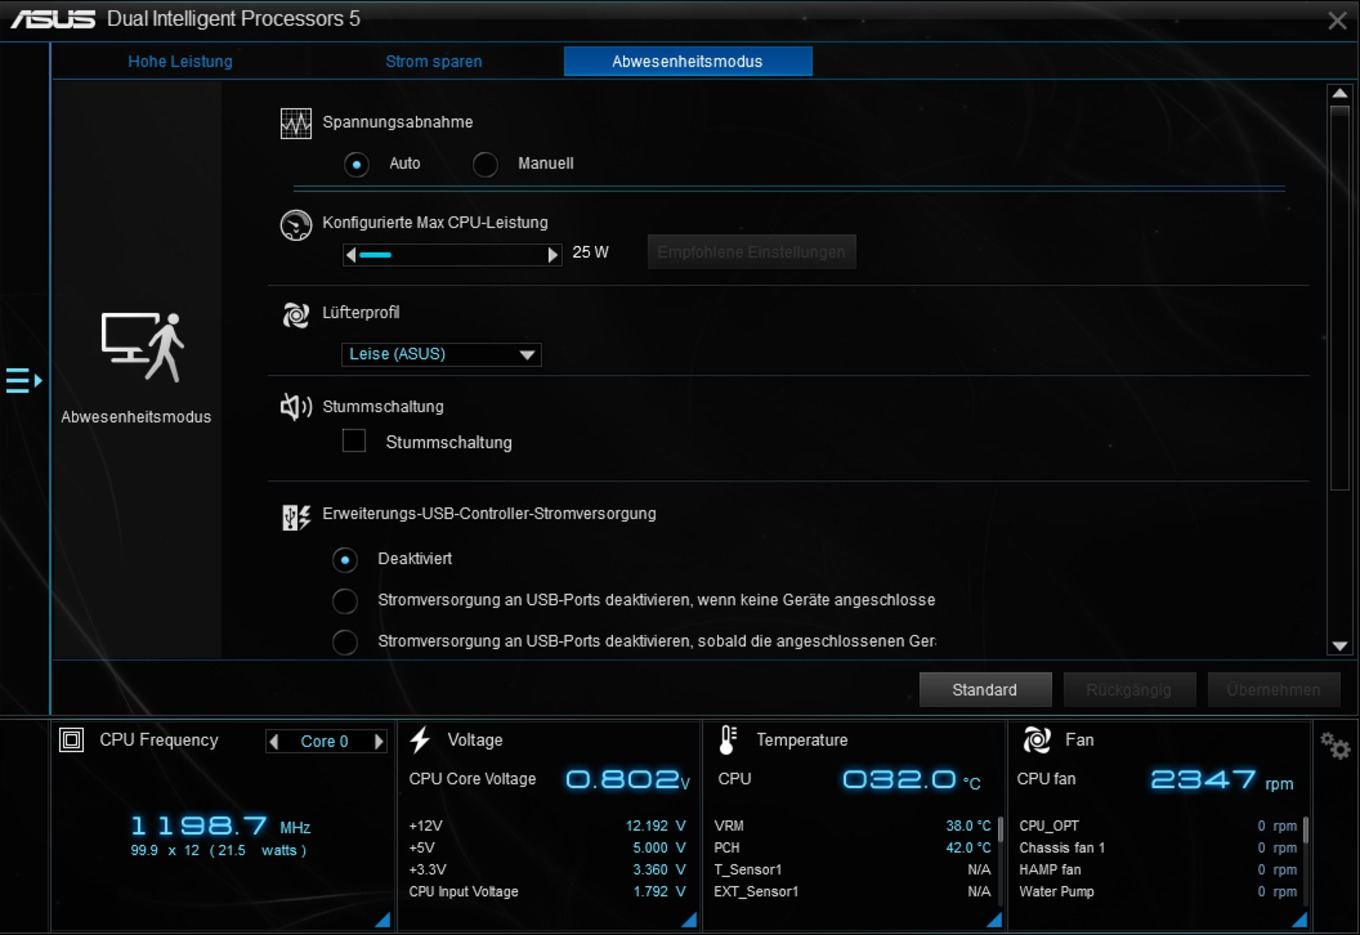Click the Chassis fan 1 row
The height and width of the screenshot is (935, 1360).
coord(1158,848)
